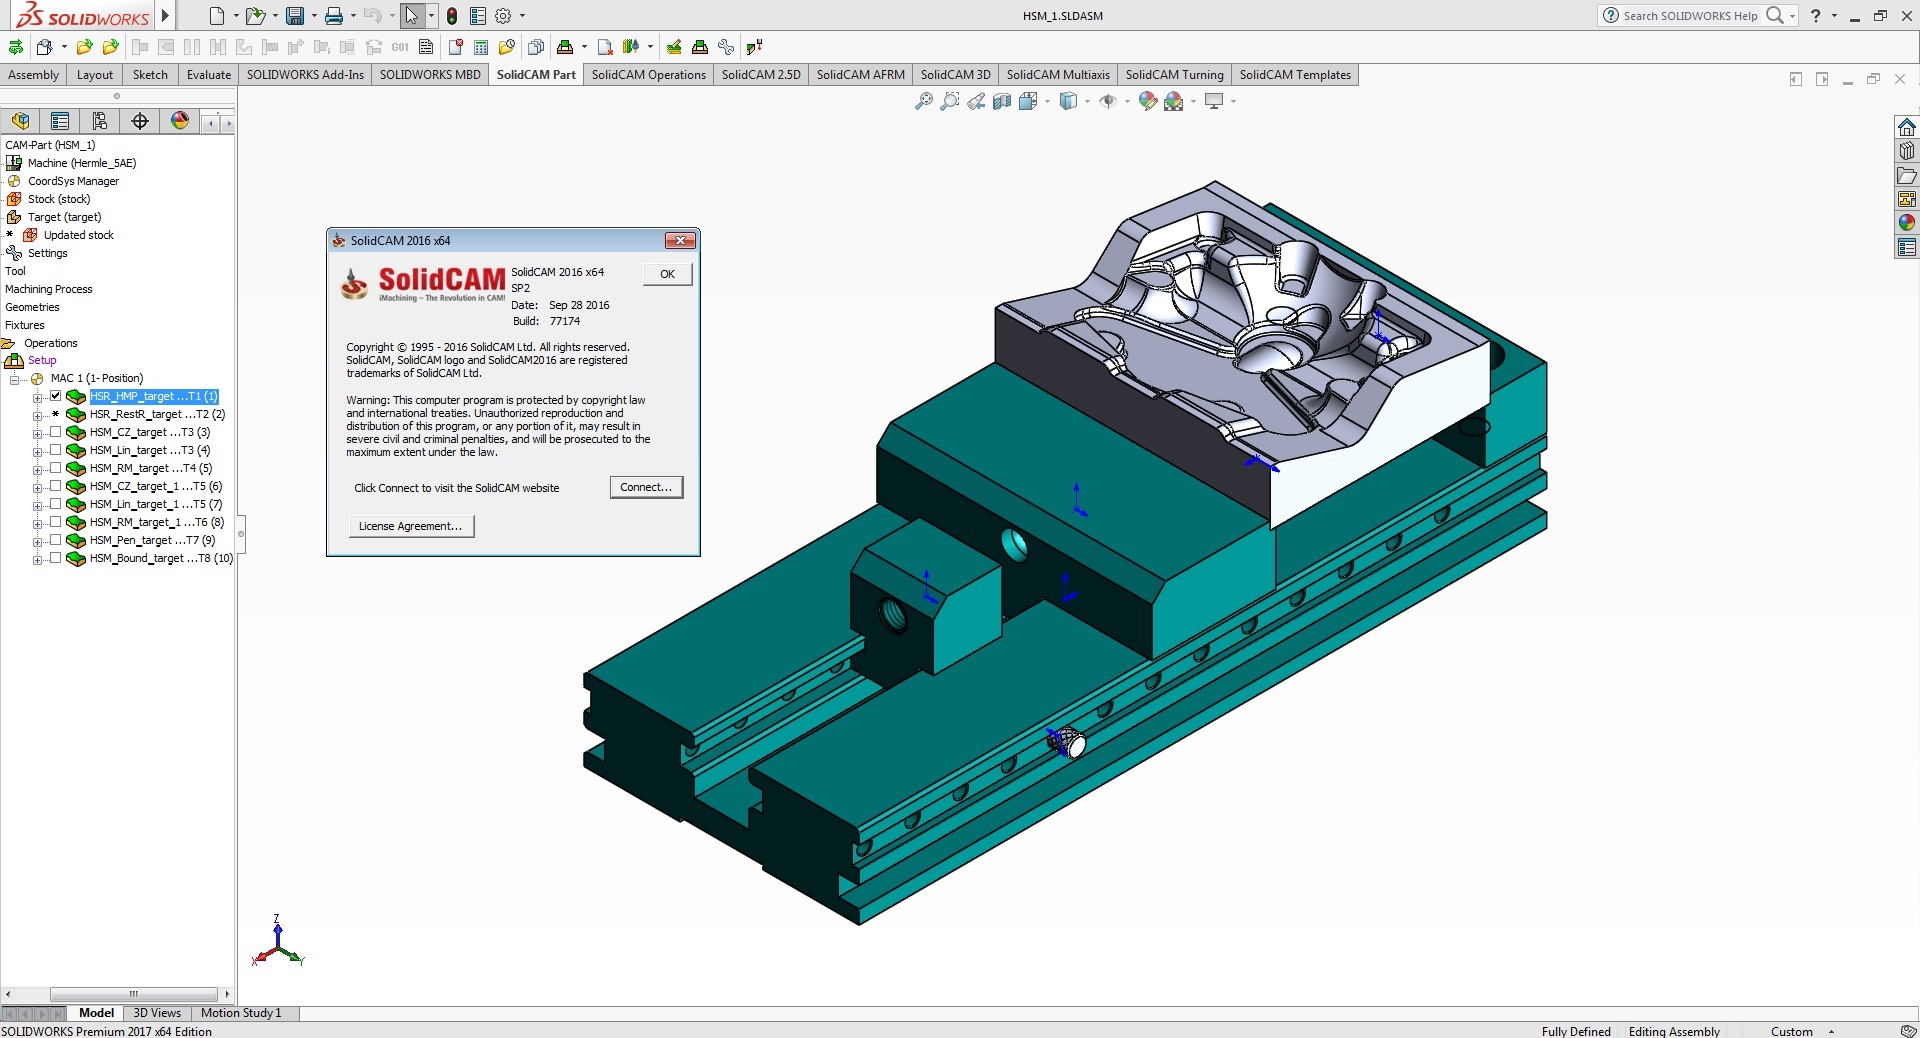1920x1038 pixels.
Task: Check the HSM_Pen_target T7 (9) checkbox
Action: point(56,540)
